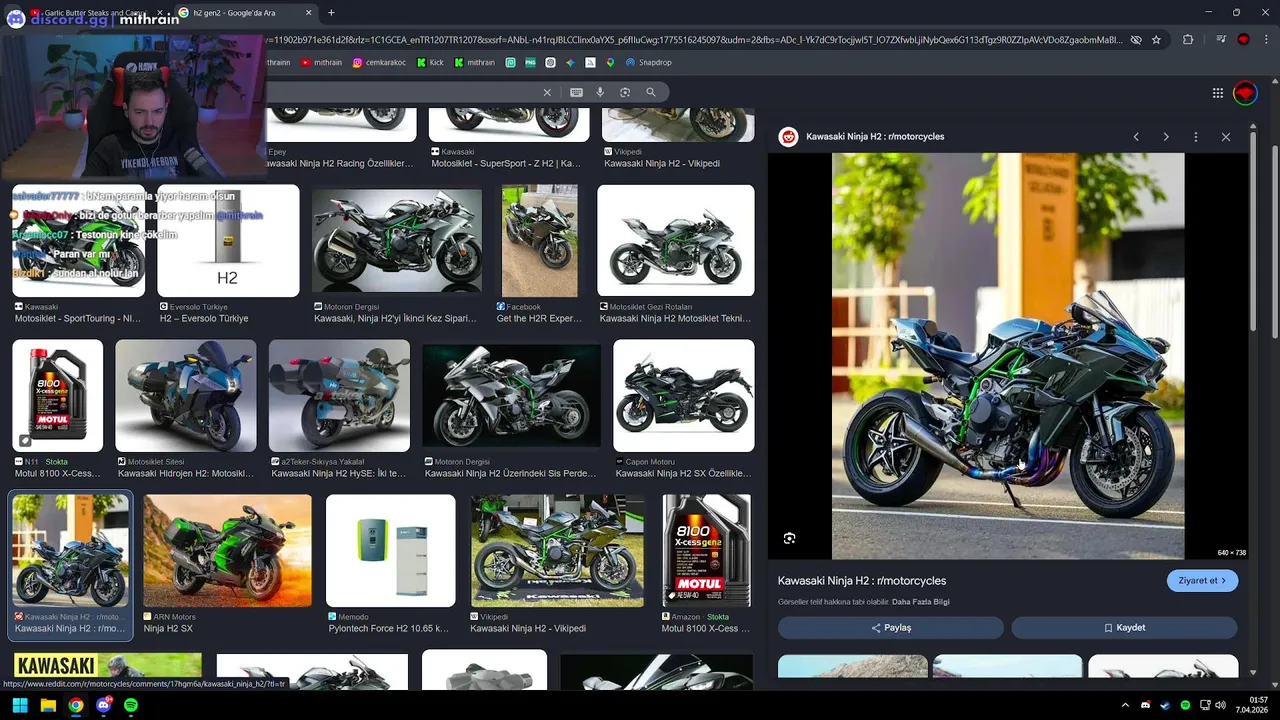Screen dimensions: 1280x720
Task: Open Pylontech Force H2 Memodo thumbnail
Action: (x=390, y=551)
